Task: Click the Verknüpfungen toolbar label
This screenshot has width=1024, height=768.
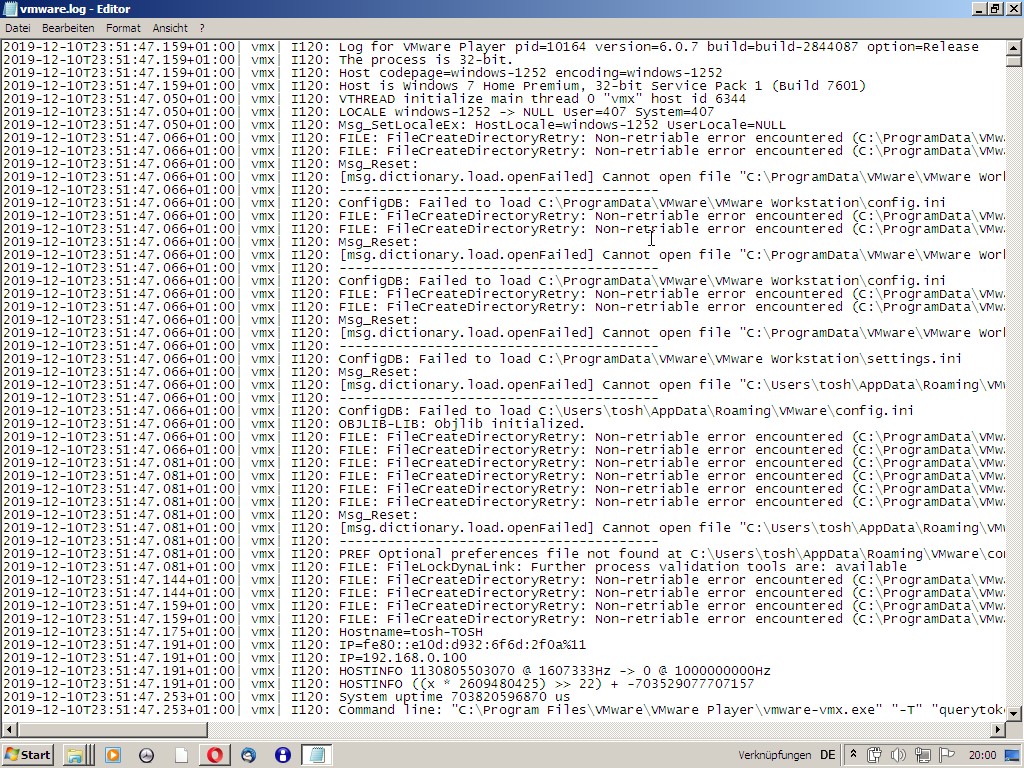Action: click(775, 755)
